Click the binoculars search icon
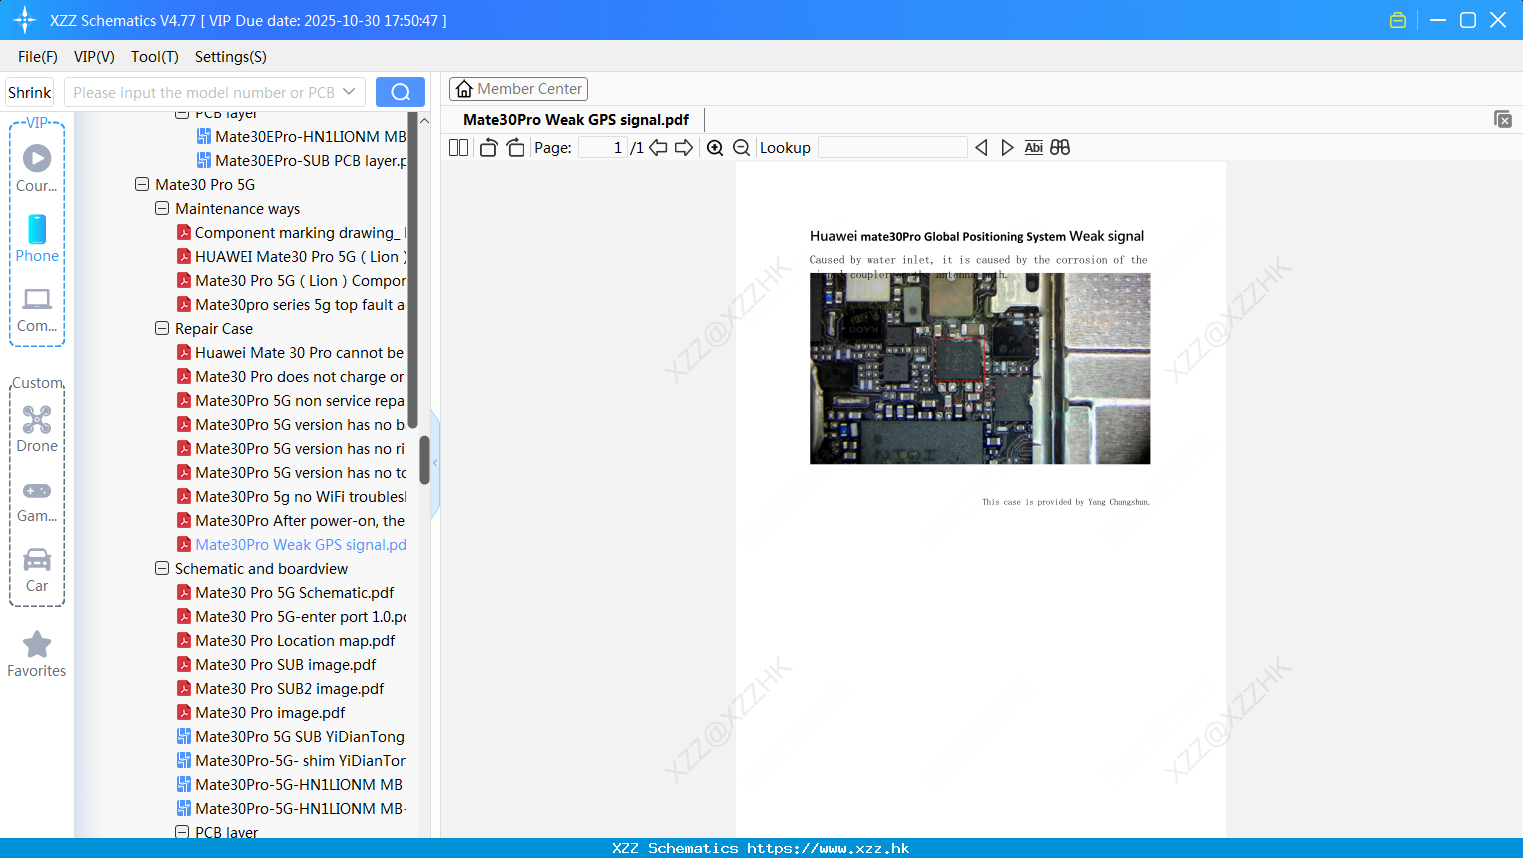 1060,148
